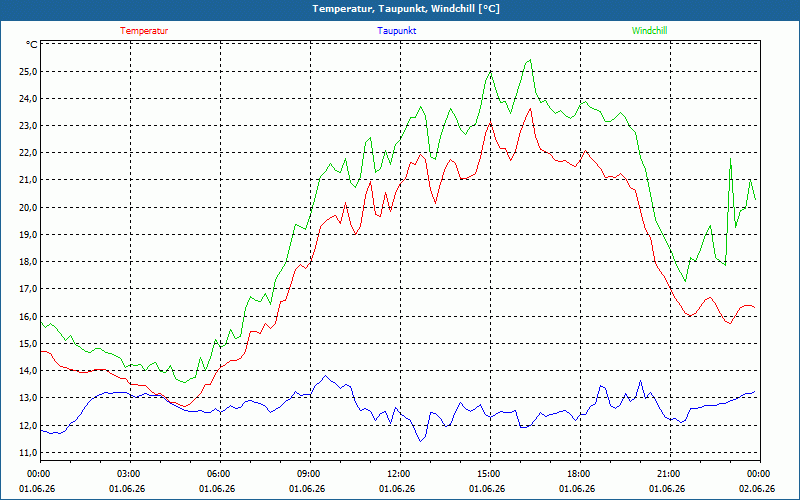800x500 pixels.
Task: Click the 17,0 y-axis value
Action: (28, 289)
